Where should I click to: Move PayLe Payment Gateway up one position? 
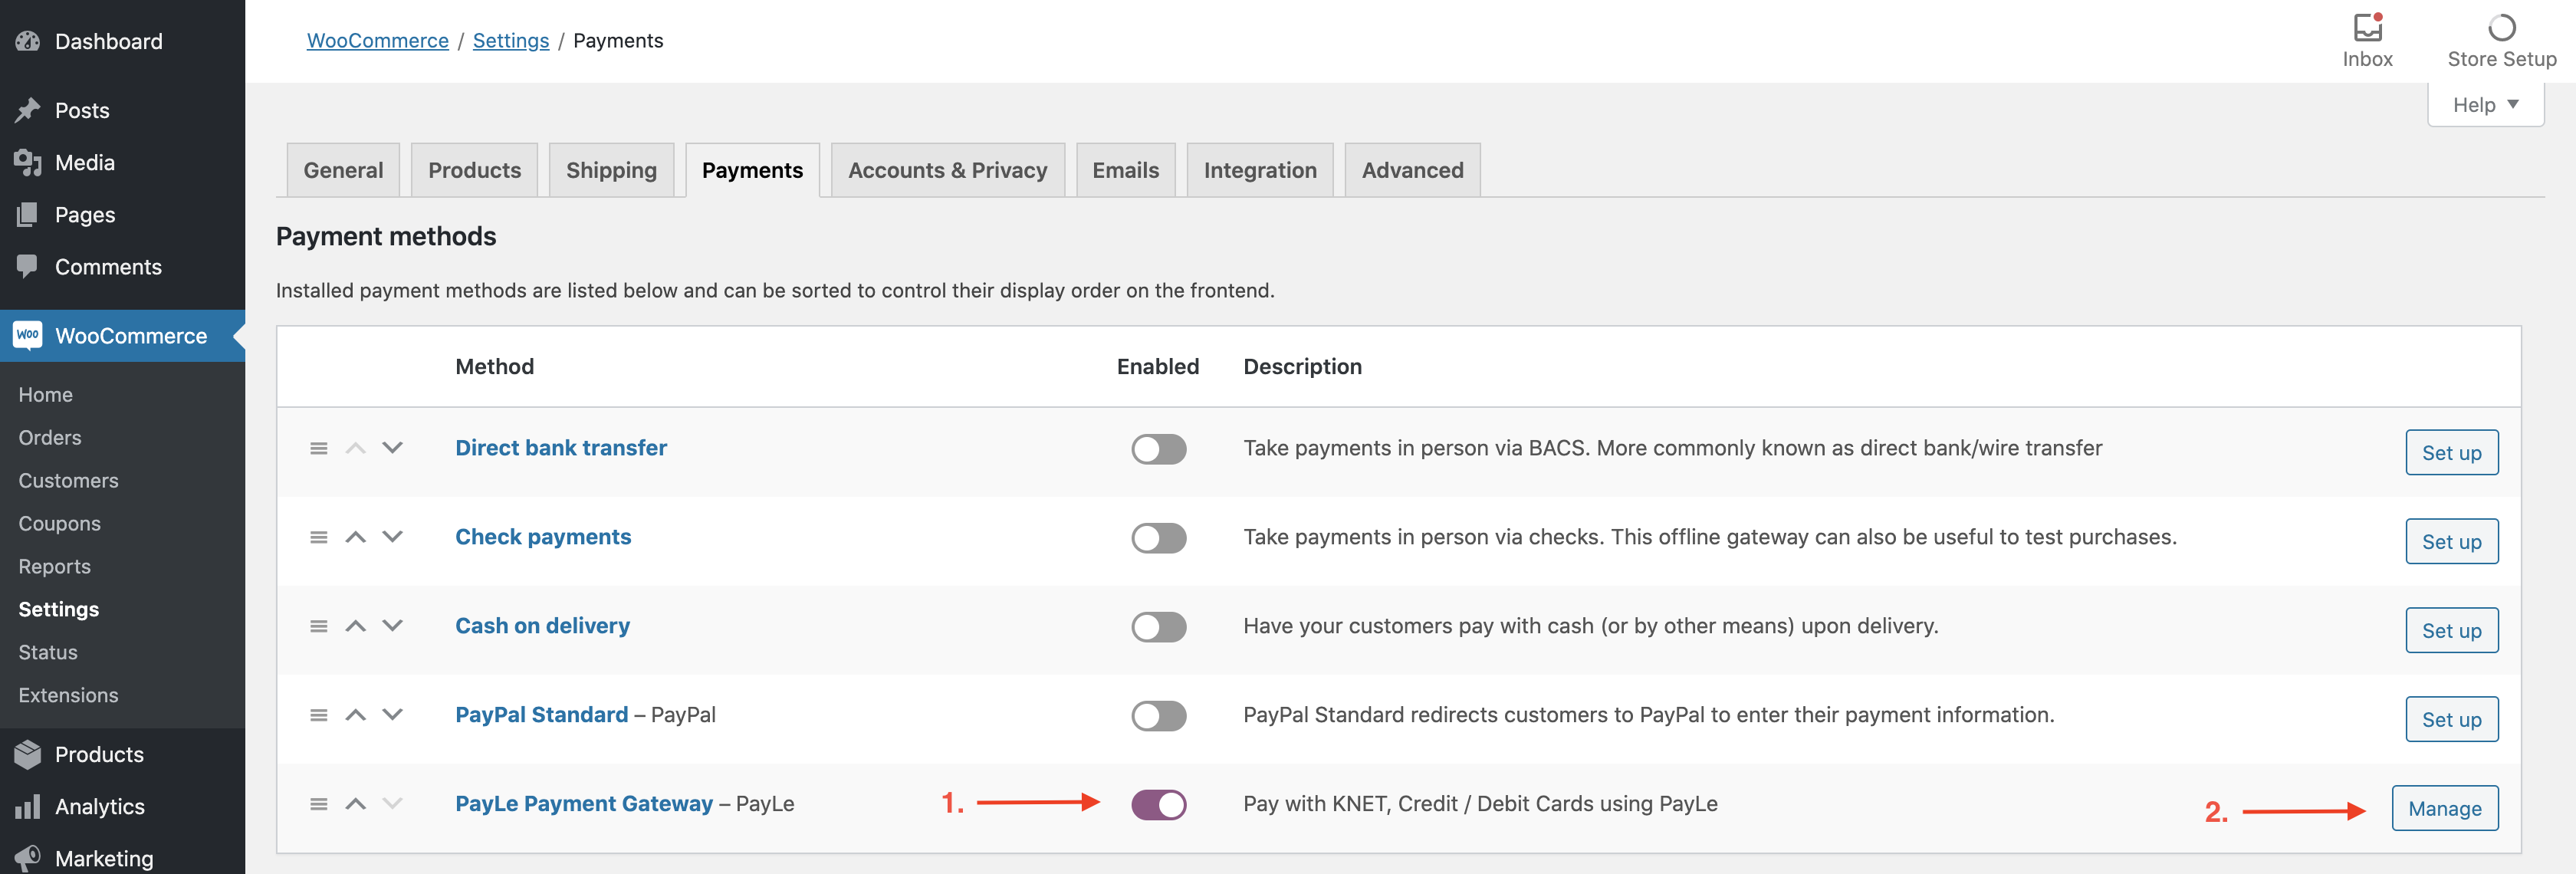[356, 804]
